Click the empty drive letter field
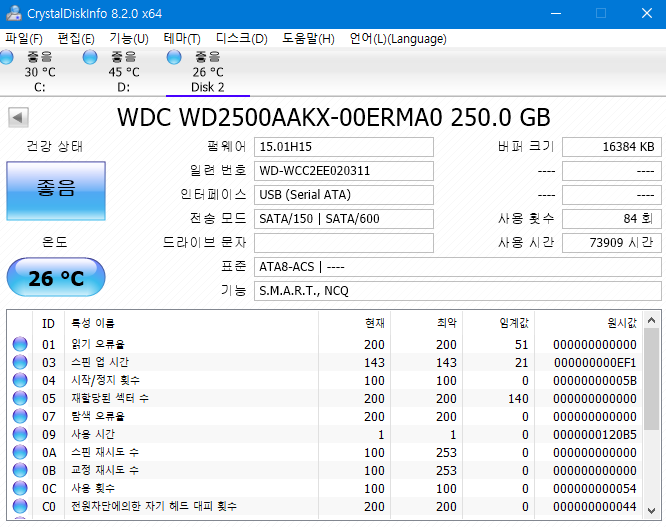Viewport: 666px width, 527px height. (x=344, y=243)
